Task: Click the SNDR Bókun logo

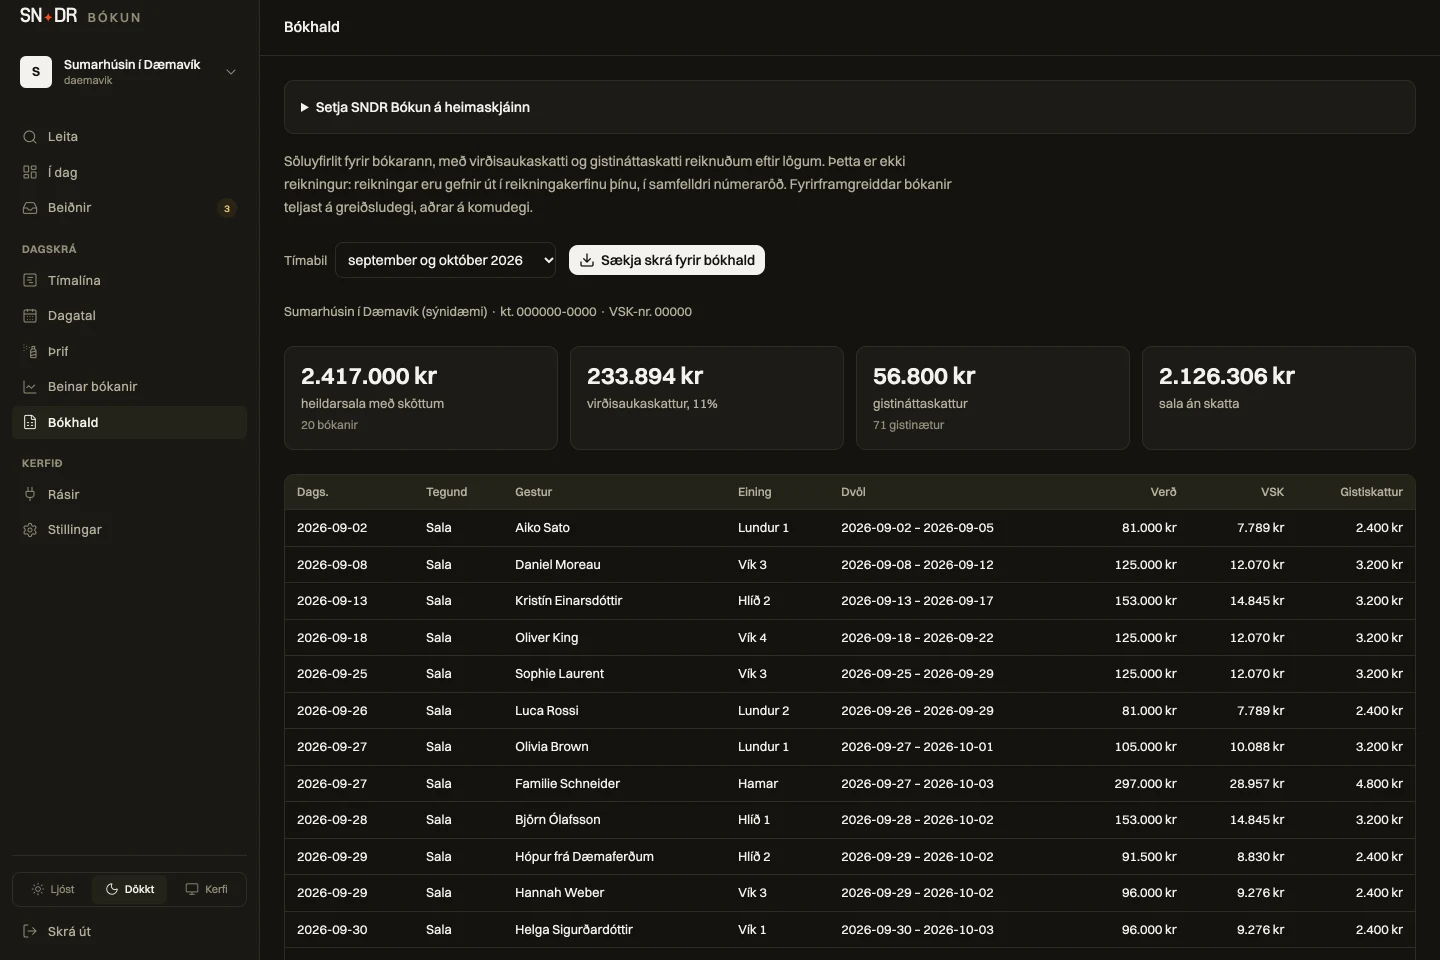Action: [x=80, y=16]
